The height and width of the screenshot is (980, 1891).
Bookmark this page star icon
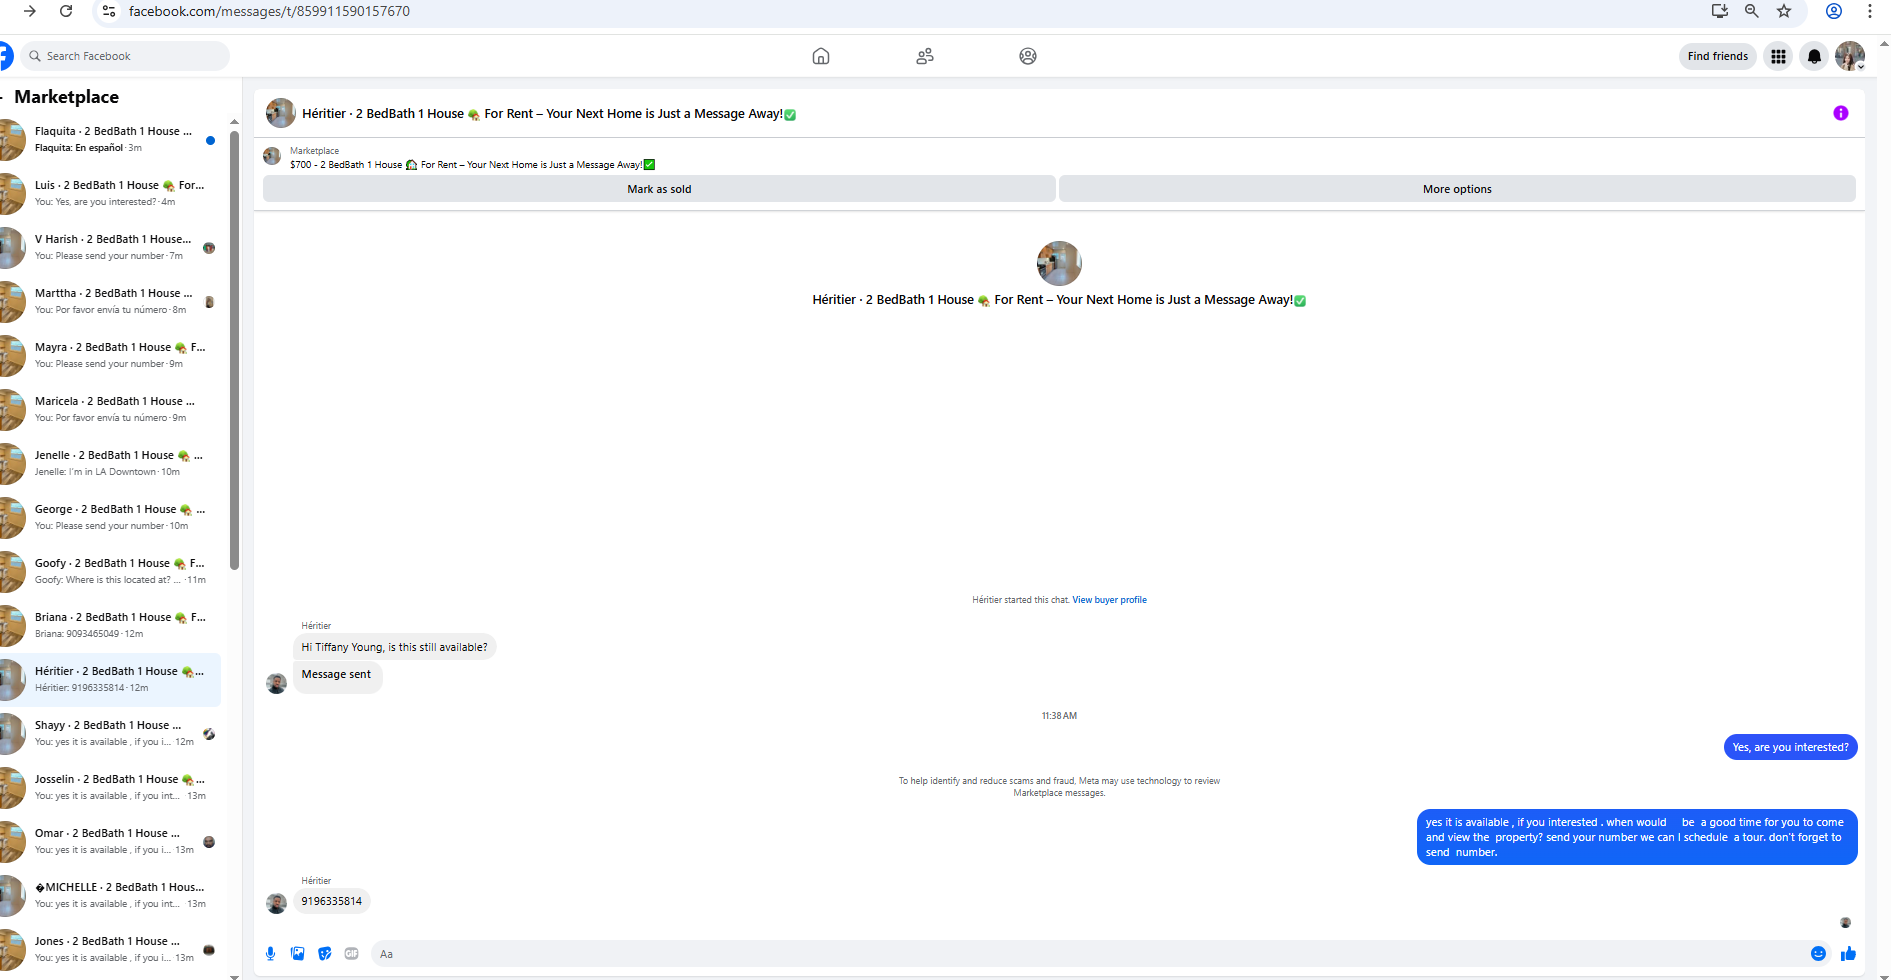point(1784,11)
